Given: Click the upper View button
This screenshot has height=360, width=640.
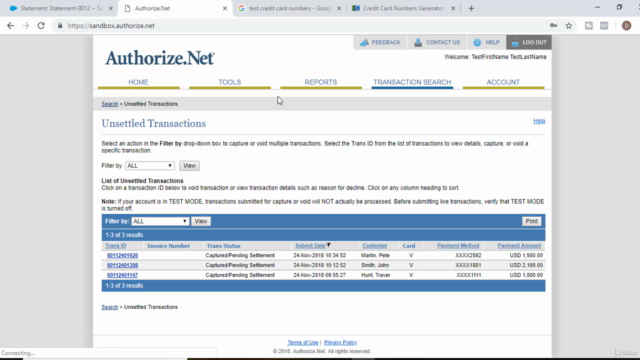Looking at the screenshot, I should (189, 166).
